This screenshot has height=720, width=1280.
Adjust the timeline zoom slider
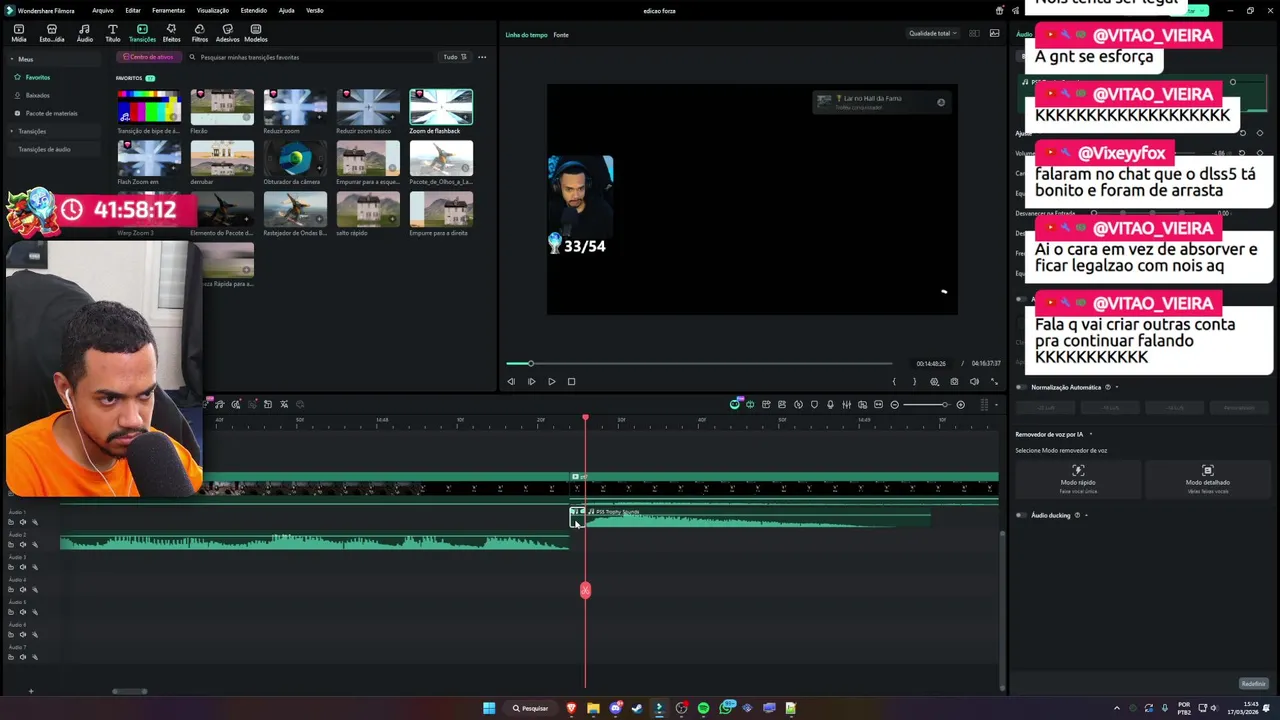(925, 404)
